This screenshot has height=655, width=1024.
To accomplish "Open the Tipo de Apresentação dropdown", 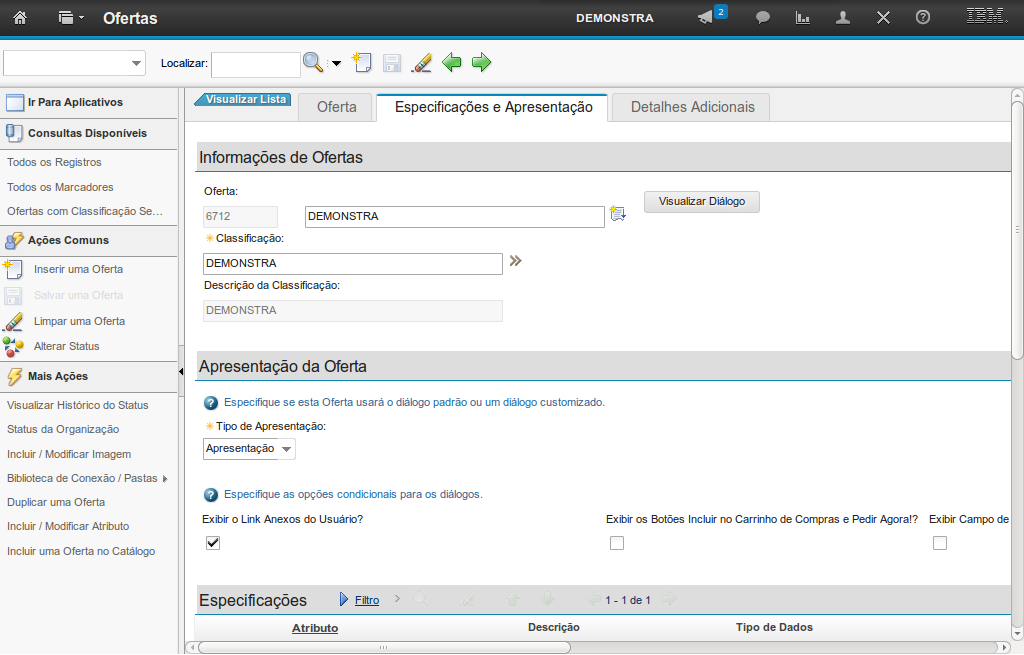I will (249, 449).
